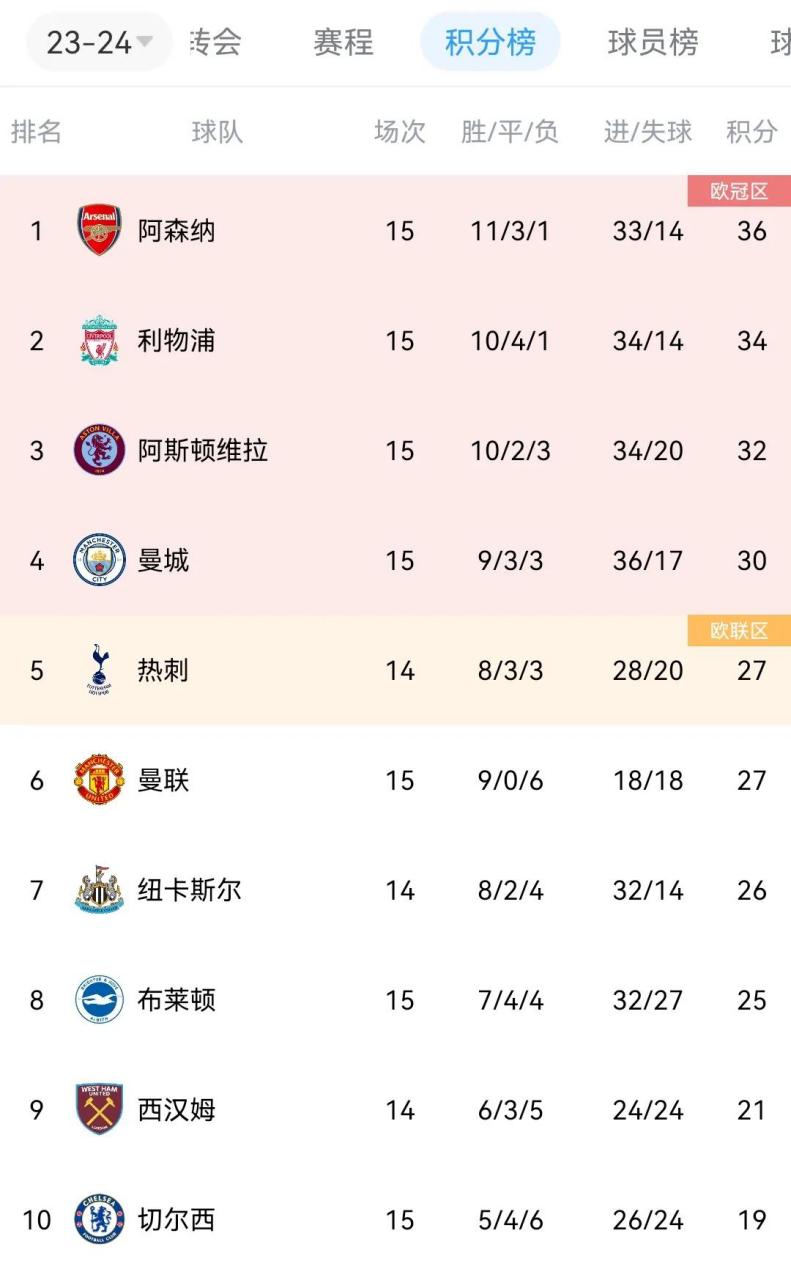Open the 阿森纳 team page link
Screen dimensions: 791x1280
click(173, 231)
